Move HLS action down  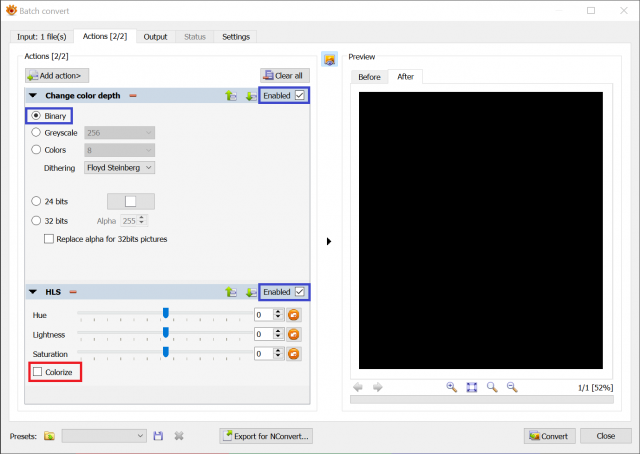[251, 292]
